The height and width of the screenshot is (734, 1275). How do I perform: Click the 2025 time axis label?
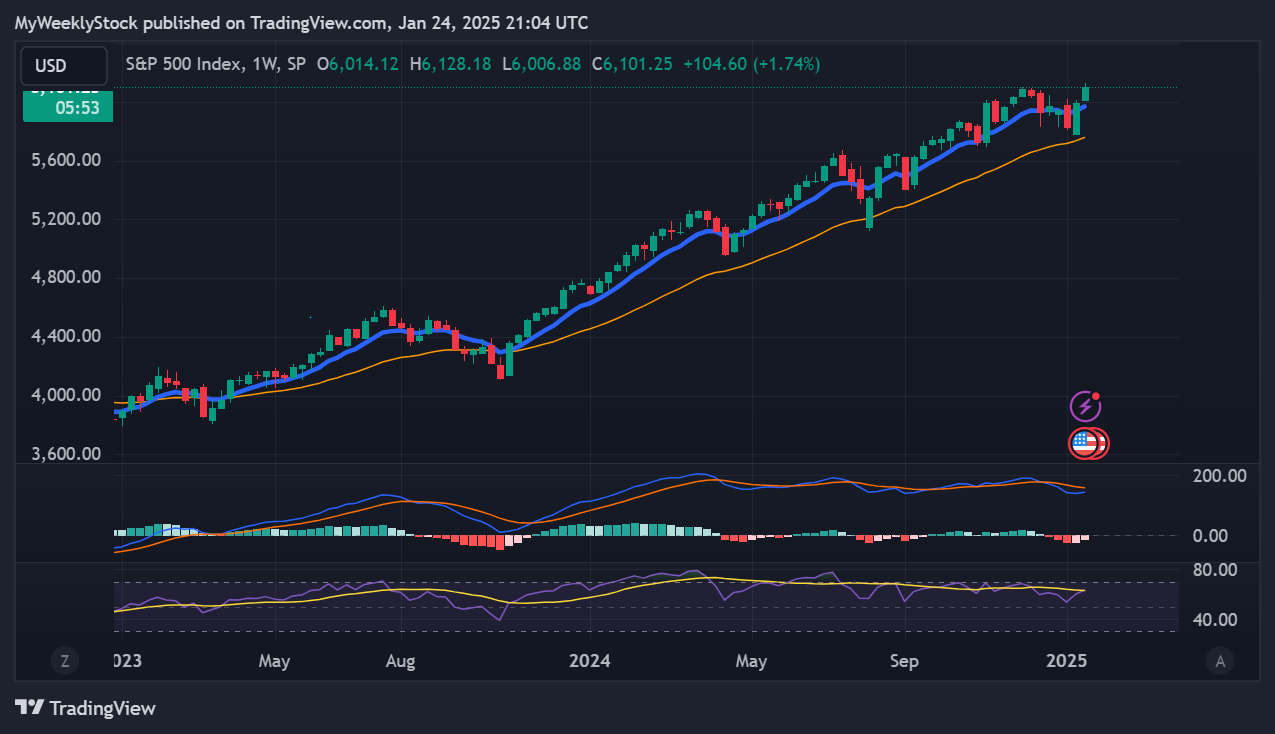[x=1066, y=661]
